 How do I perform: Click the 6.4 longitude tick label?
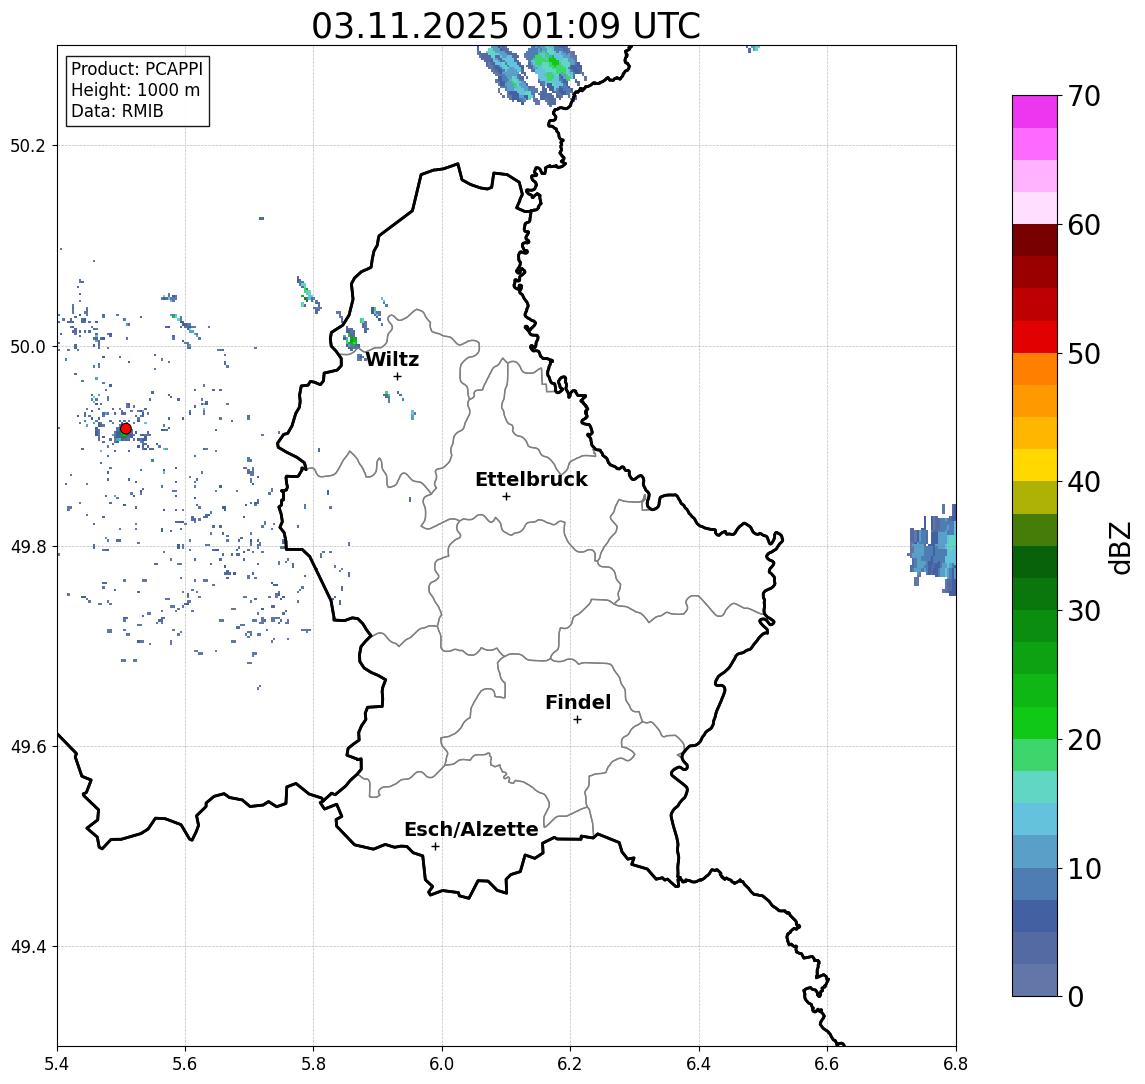pyautogui.click(x=699, y=1064)
